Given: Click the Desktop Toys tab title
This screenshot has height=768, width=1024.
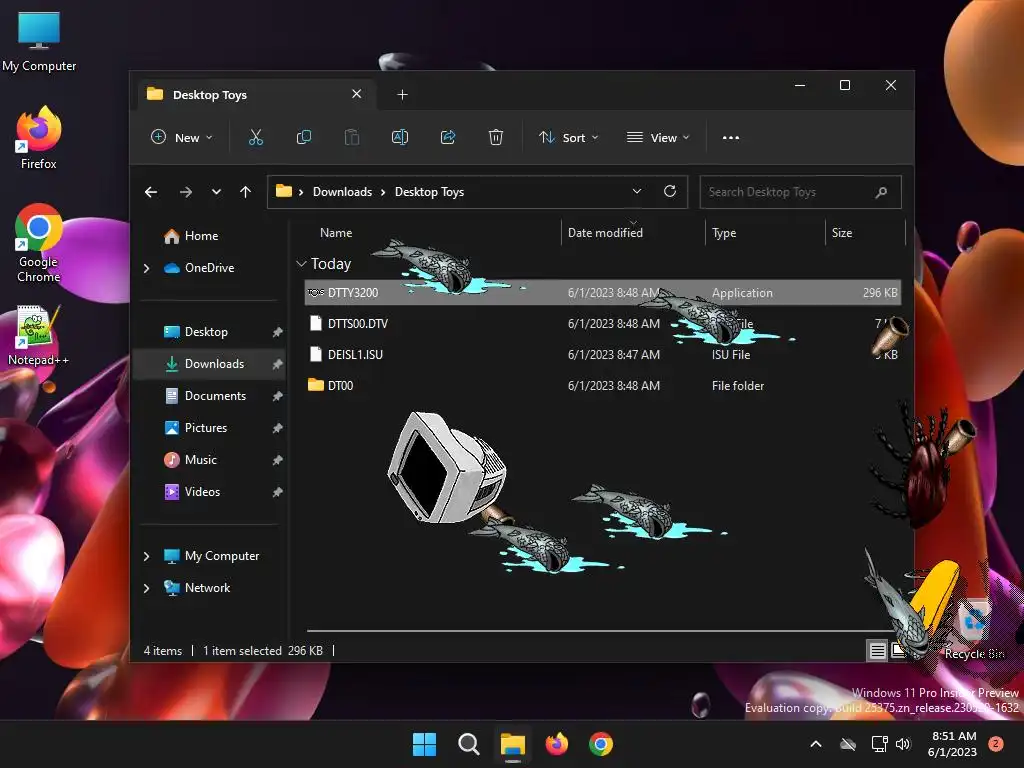Looking at the screenshot, I should tap(210, 95).
